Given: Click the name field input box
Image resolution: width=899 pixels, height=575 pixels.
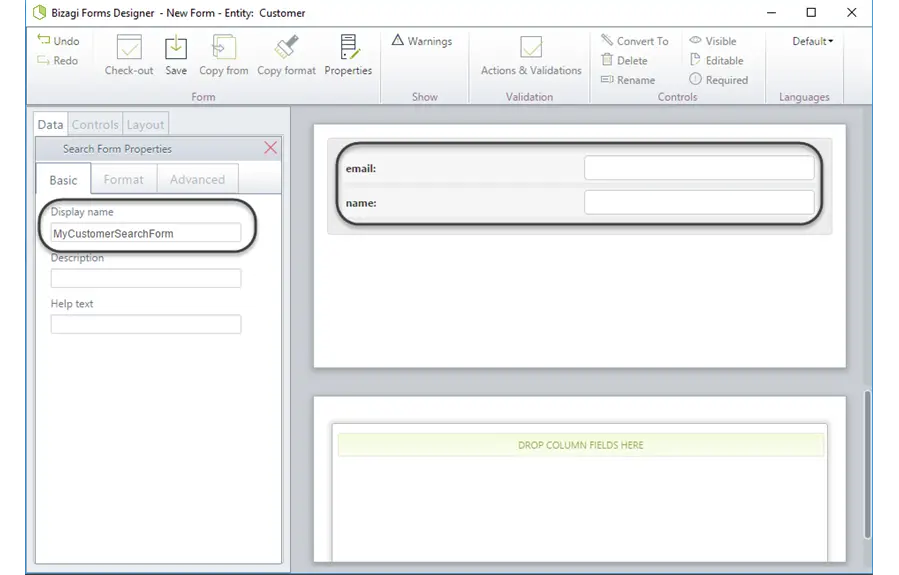Looking at the screenshot, I should tap(699, 202).
